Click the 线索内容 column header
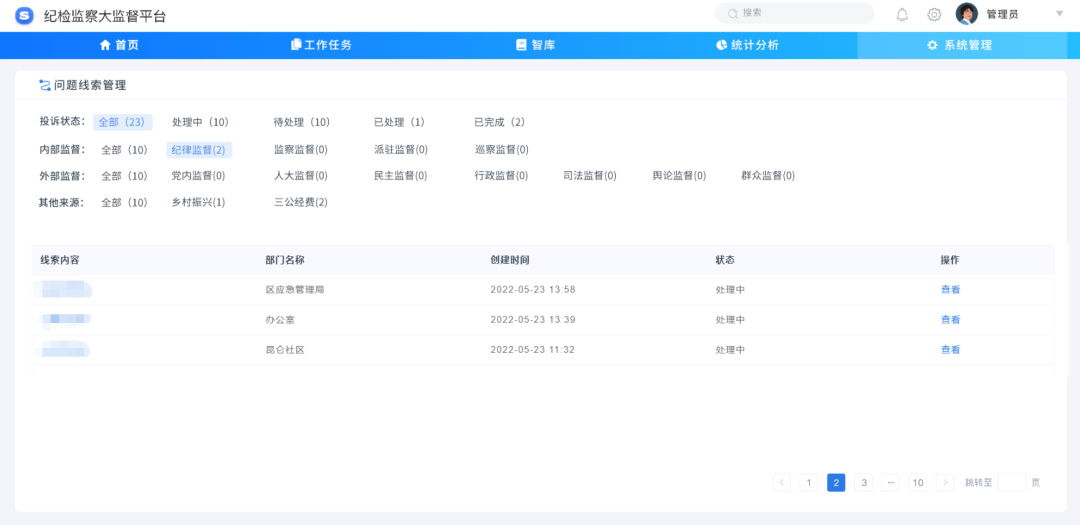Image resolution: width=1080 pixels, height=525 pixels. [60, 260]
